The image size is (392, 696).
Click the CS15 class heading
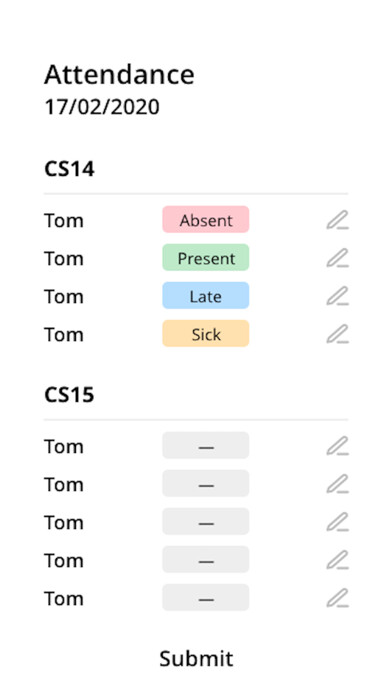click(x=69, y=395)
